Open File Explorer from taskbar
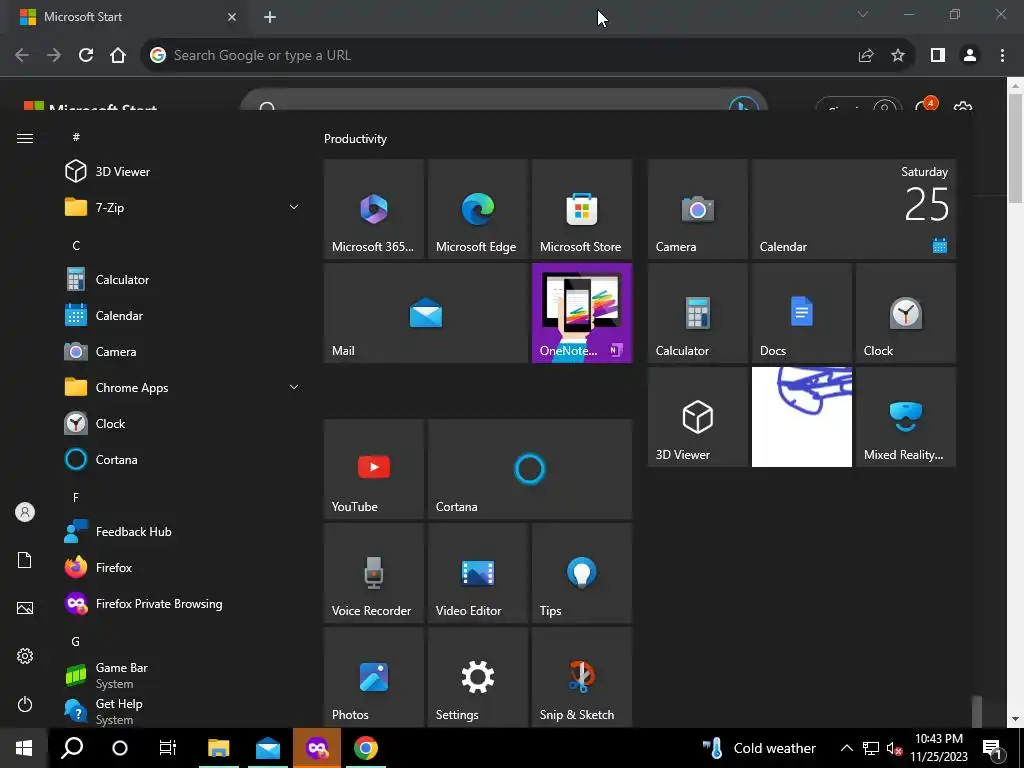 coord(218,748)
